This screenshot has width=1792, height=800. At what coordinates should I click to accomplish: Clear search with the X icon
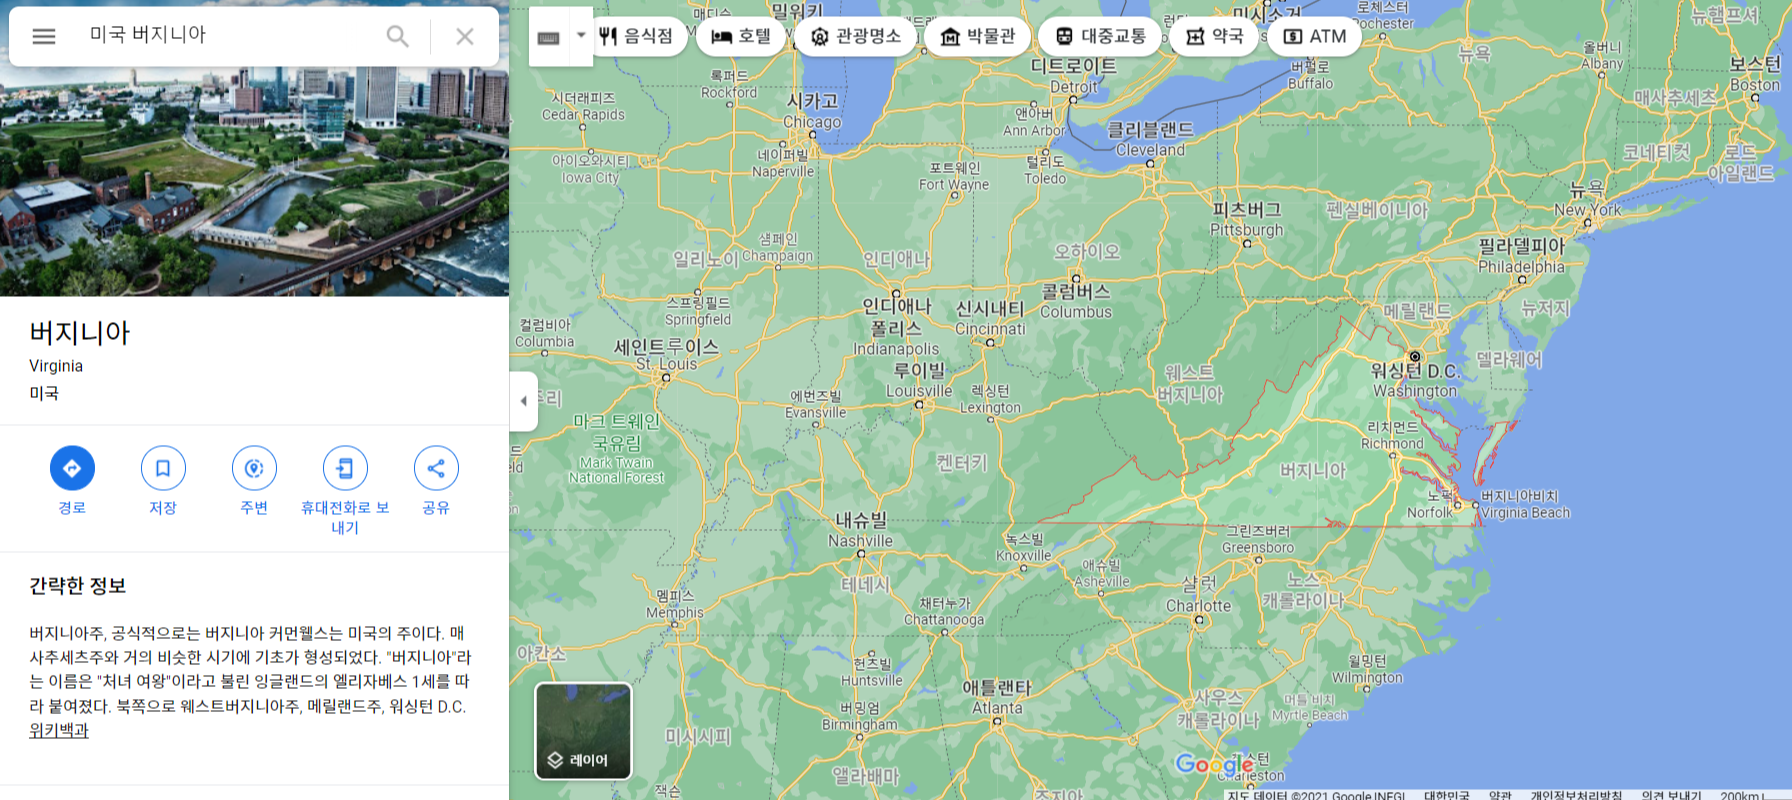point(465,36)
